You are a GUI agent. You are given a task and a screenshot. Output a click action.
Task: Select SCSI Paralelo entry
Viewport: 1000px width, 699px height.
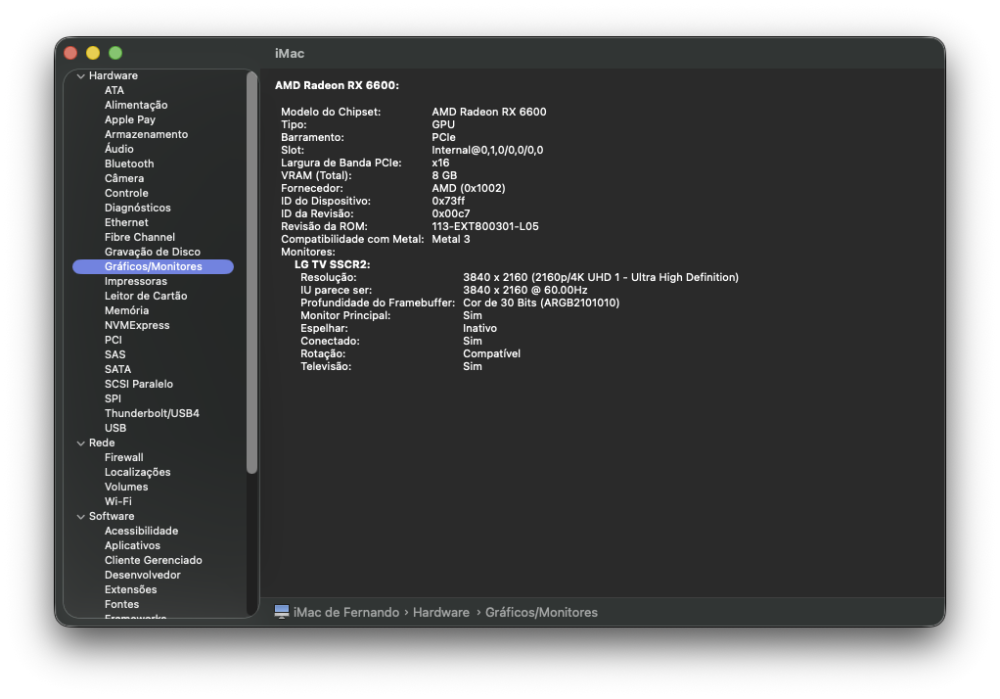click(139, 384)
